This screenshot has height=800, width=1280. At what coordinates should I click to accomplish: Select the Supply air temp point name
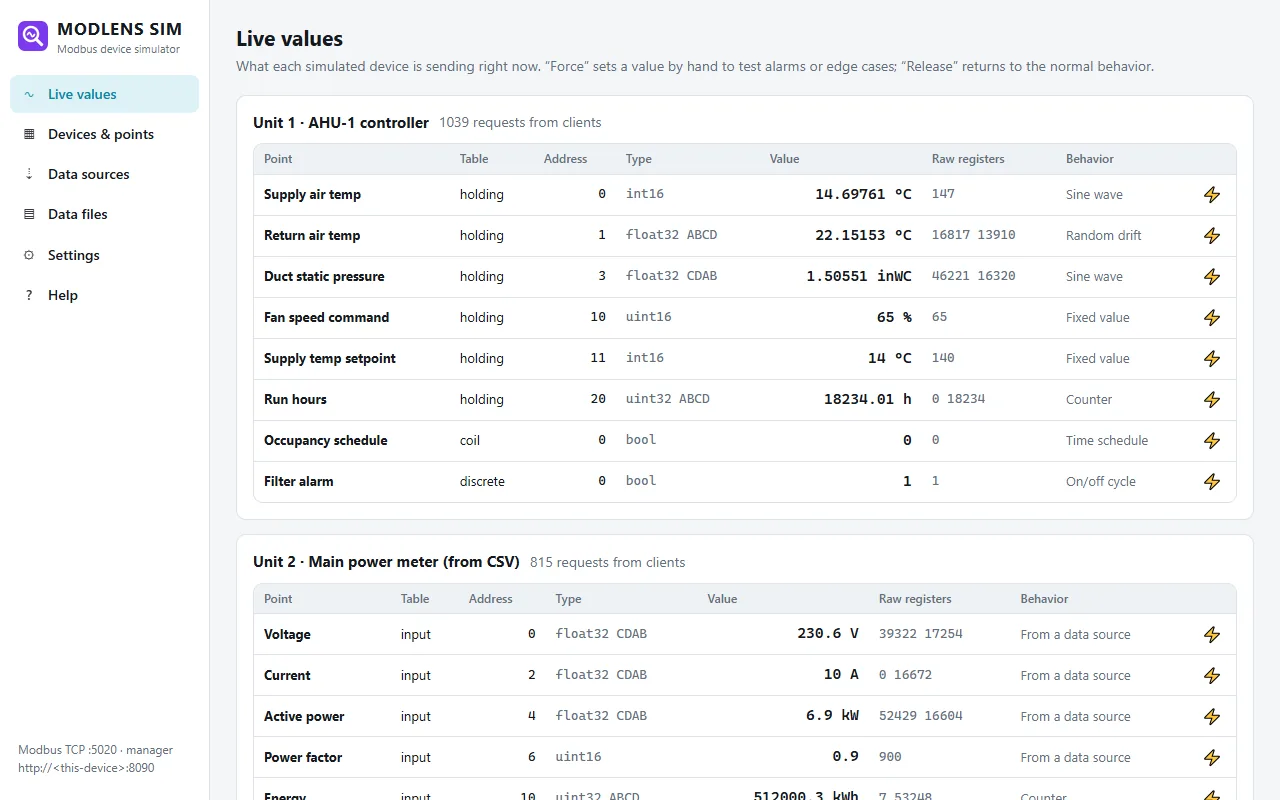pos(312,195)
